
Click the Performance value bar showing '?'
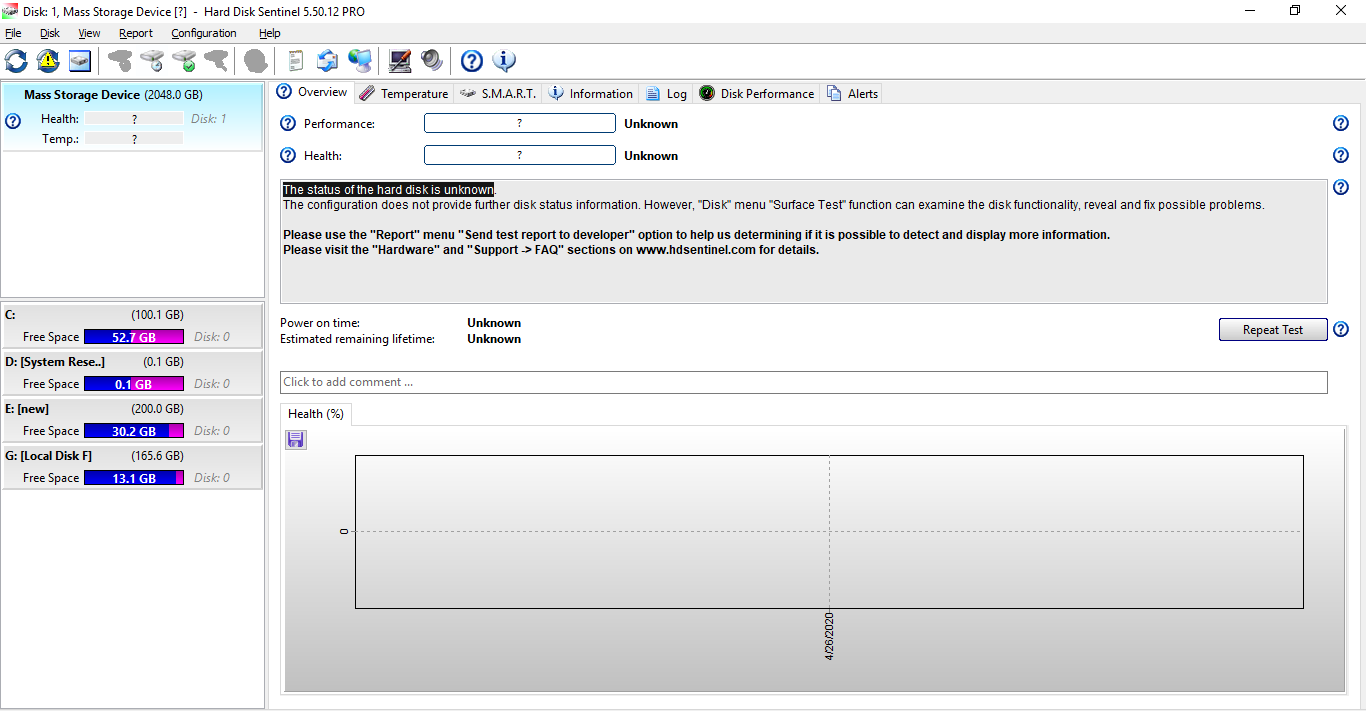tap(520, 124)
